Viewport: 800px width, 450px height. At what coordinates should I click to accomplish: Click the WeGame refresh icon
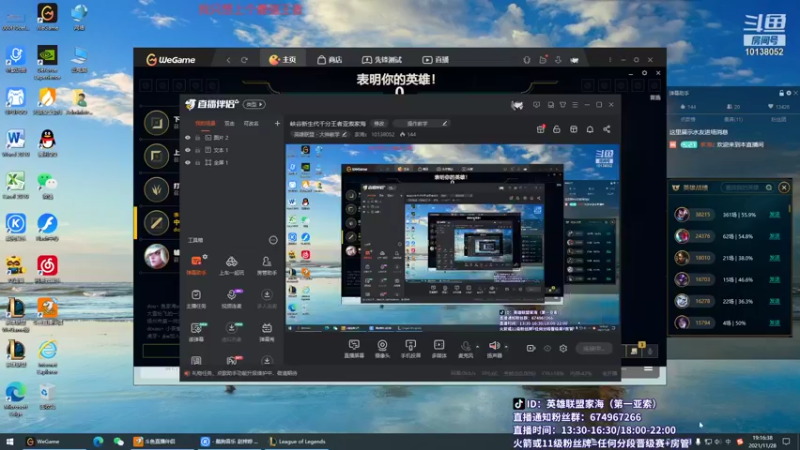pos(244,60)
